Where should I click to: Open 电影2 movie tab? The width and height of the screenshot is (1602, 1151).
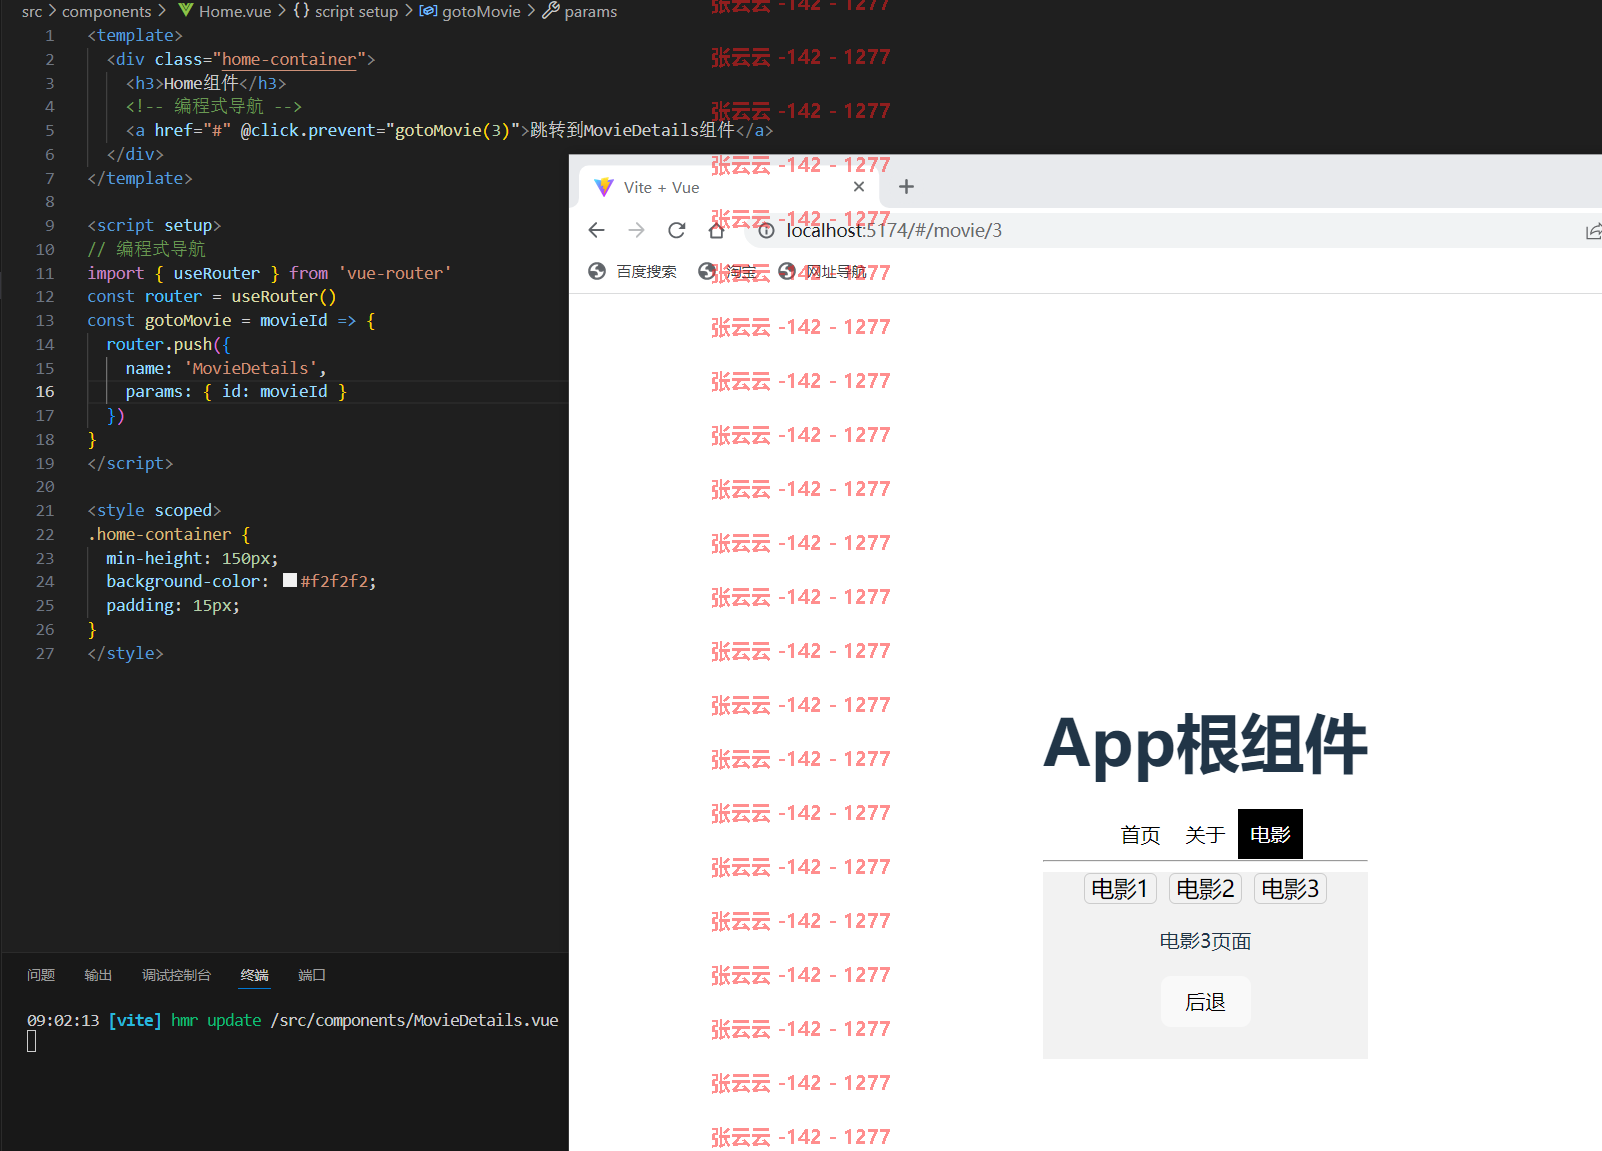(1205, 889)
